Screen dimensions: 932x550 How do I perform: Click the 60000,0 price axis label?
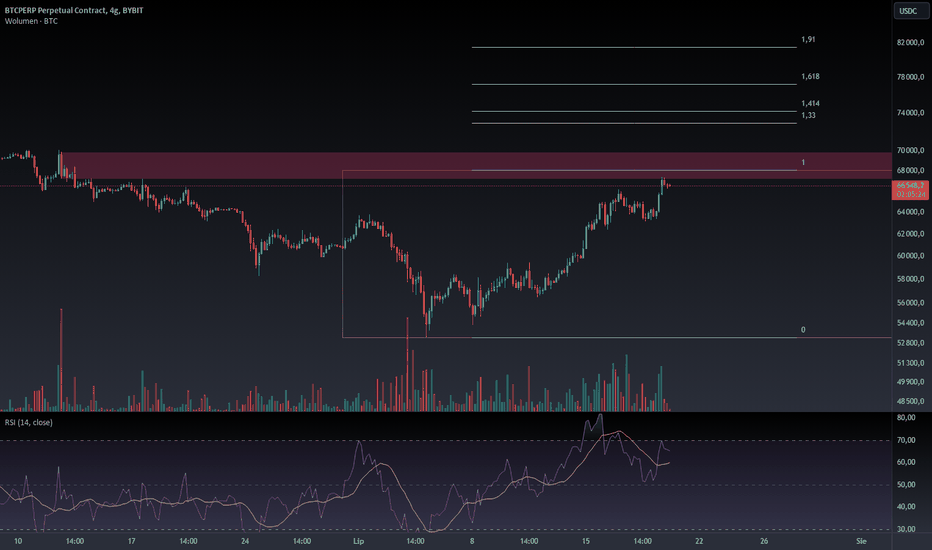click(x=911, y=256)
